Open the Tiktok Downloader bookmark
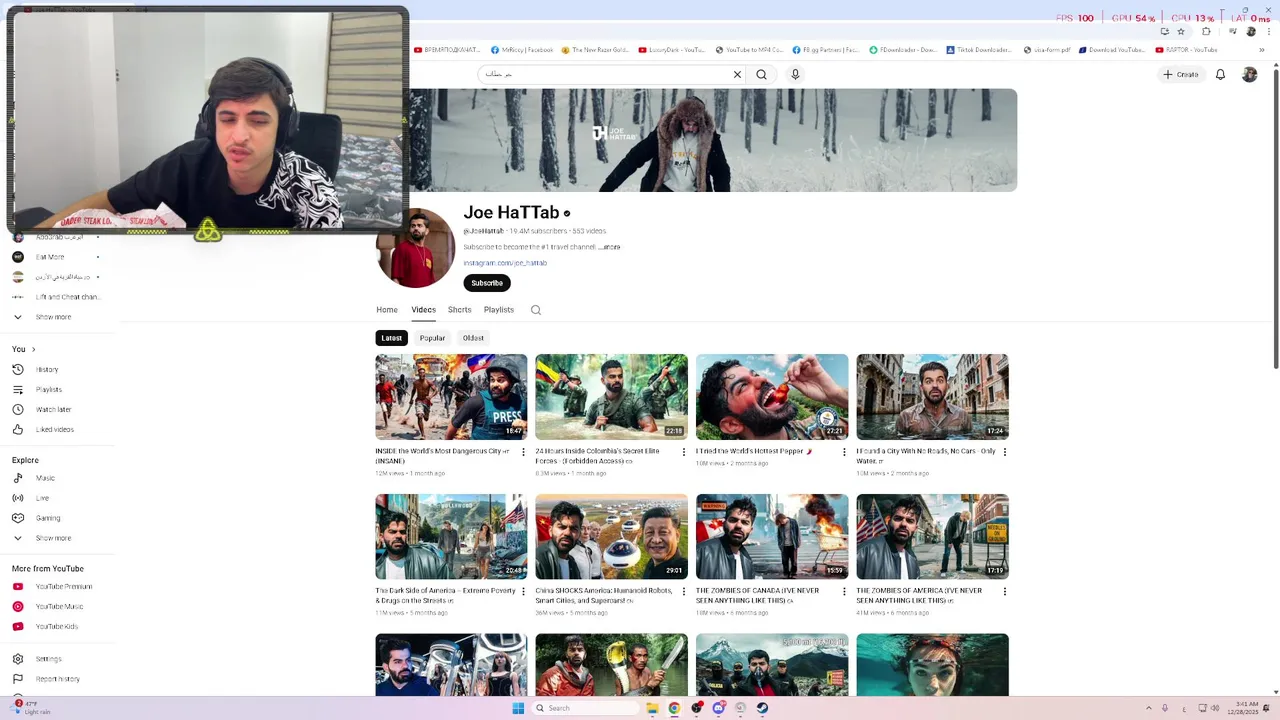Screen dimensions: 1280x720 click(x=978, y=50)
